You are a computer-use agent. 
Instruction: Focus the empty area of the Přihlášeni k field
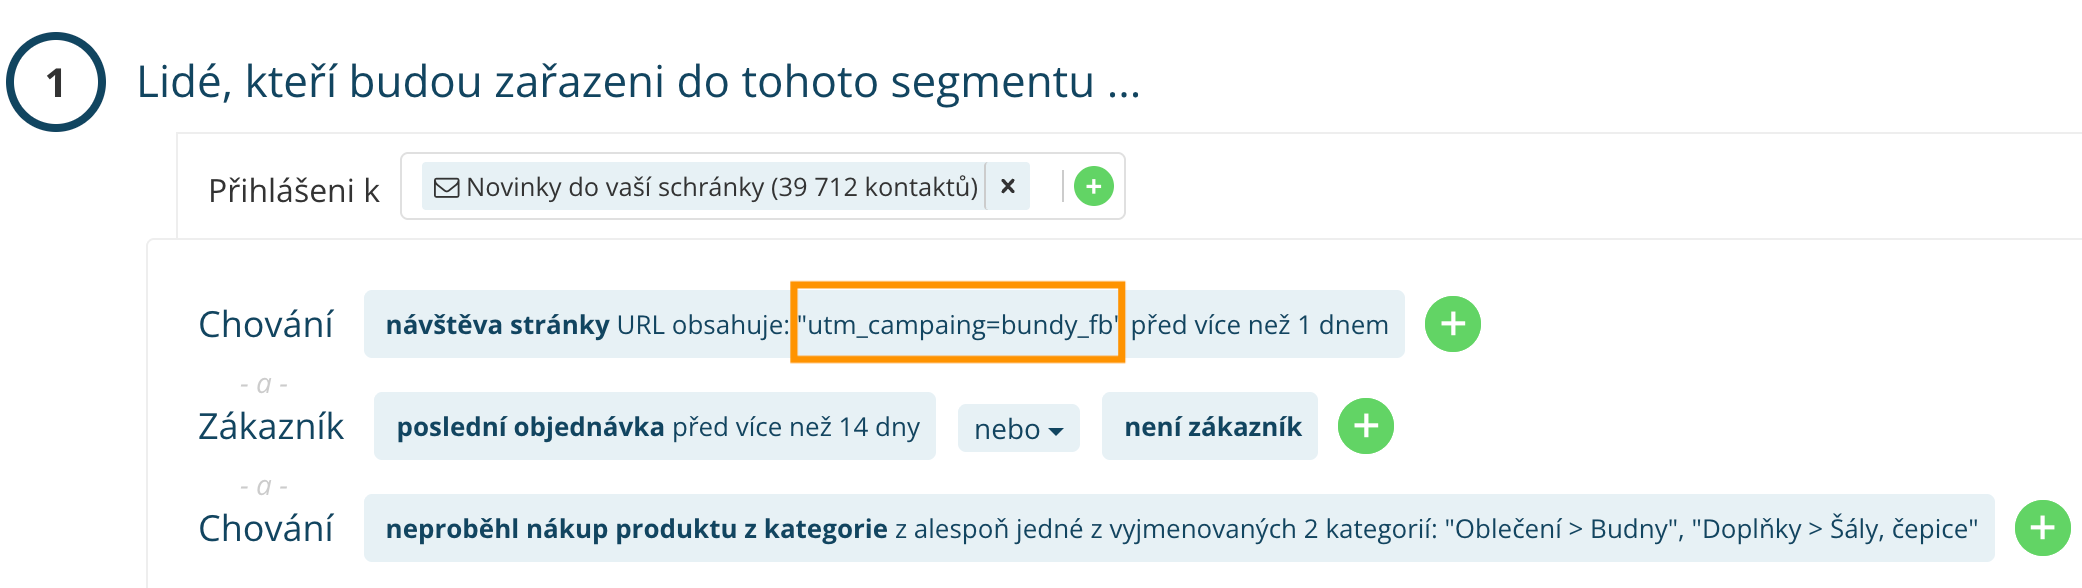pyautogui.click(x=1045, y=187)
